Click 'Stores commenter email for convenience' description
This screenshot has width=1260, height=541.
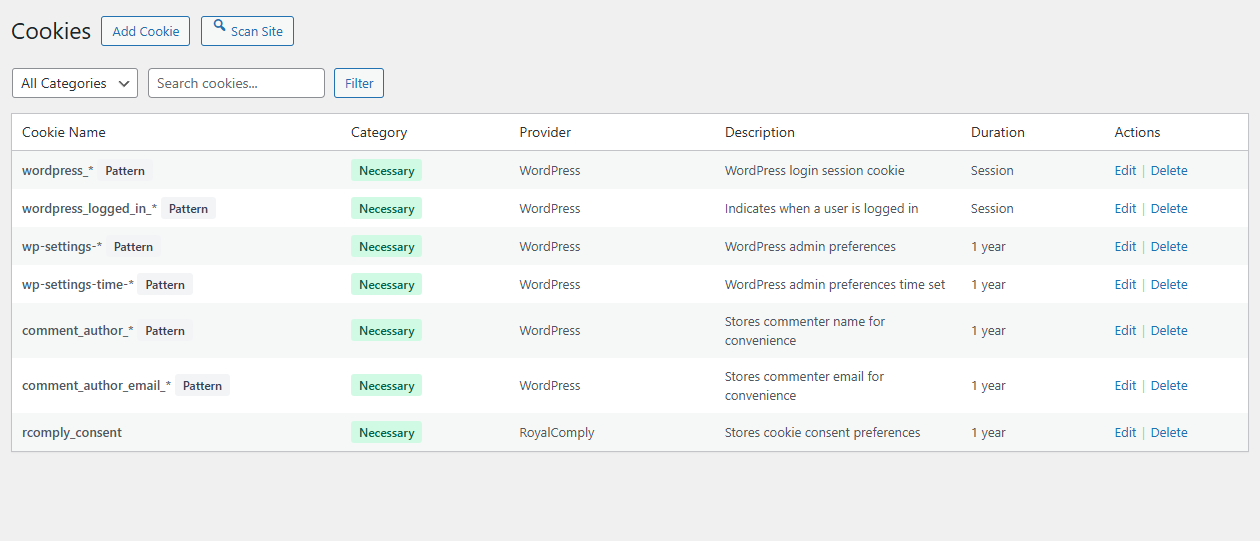tap(805, 386)
